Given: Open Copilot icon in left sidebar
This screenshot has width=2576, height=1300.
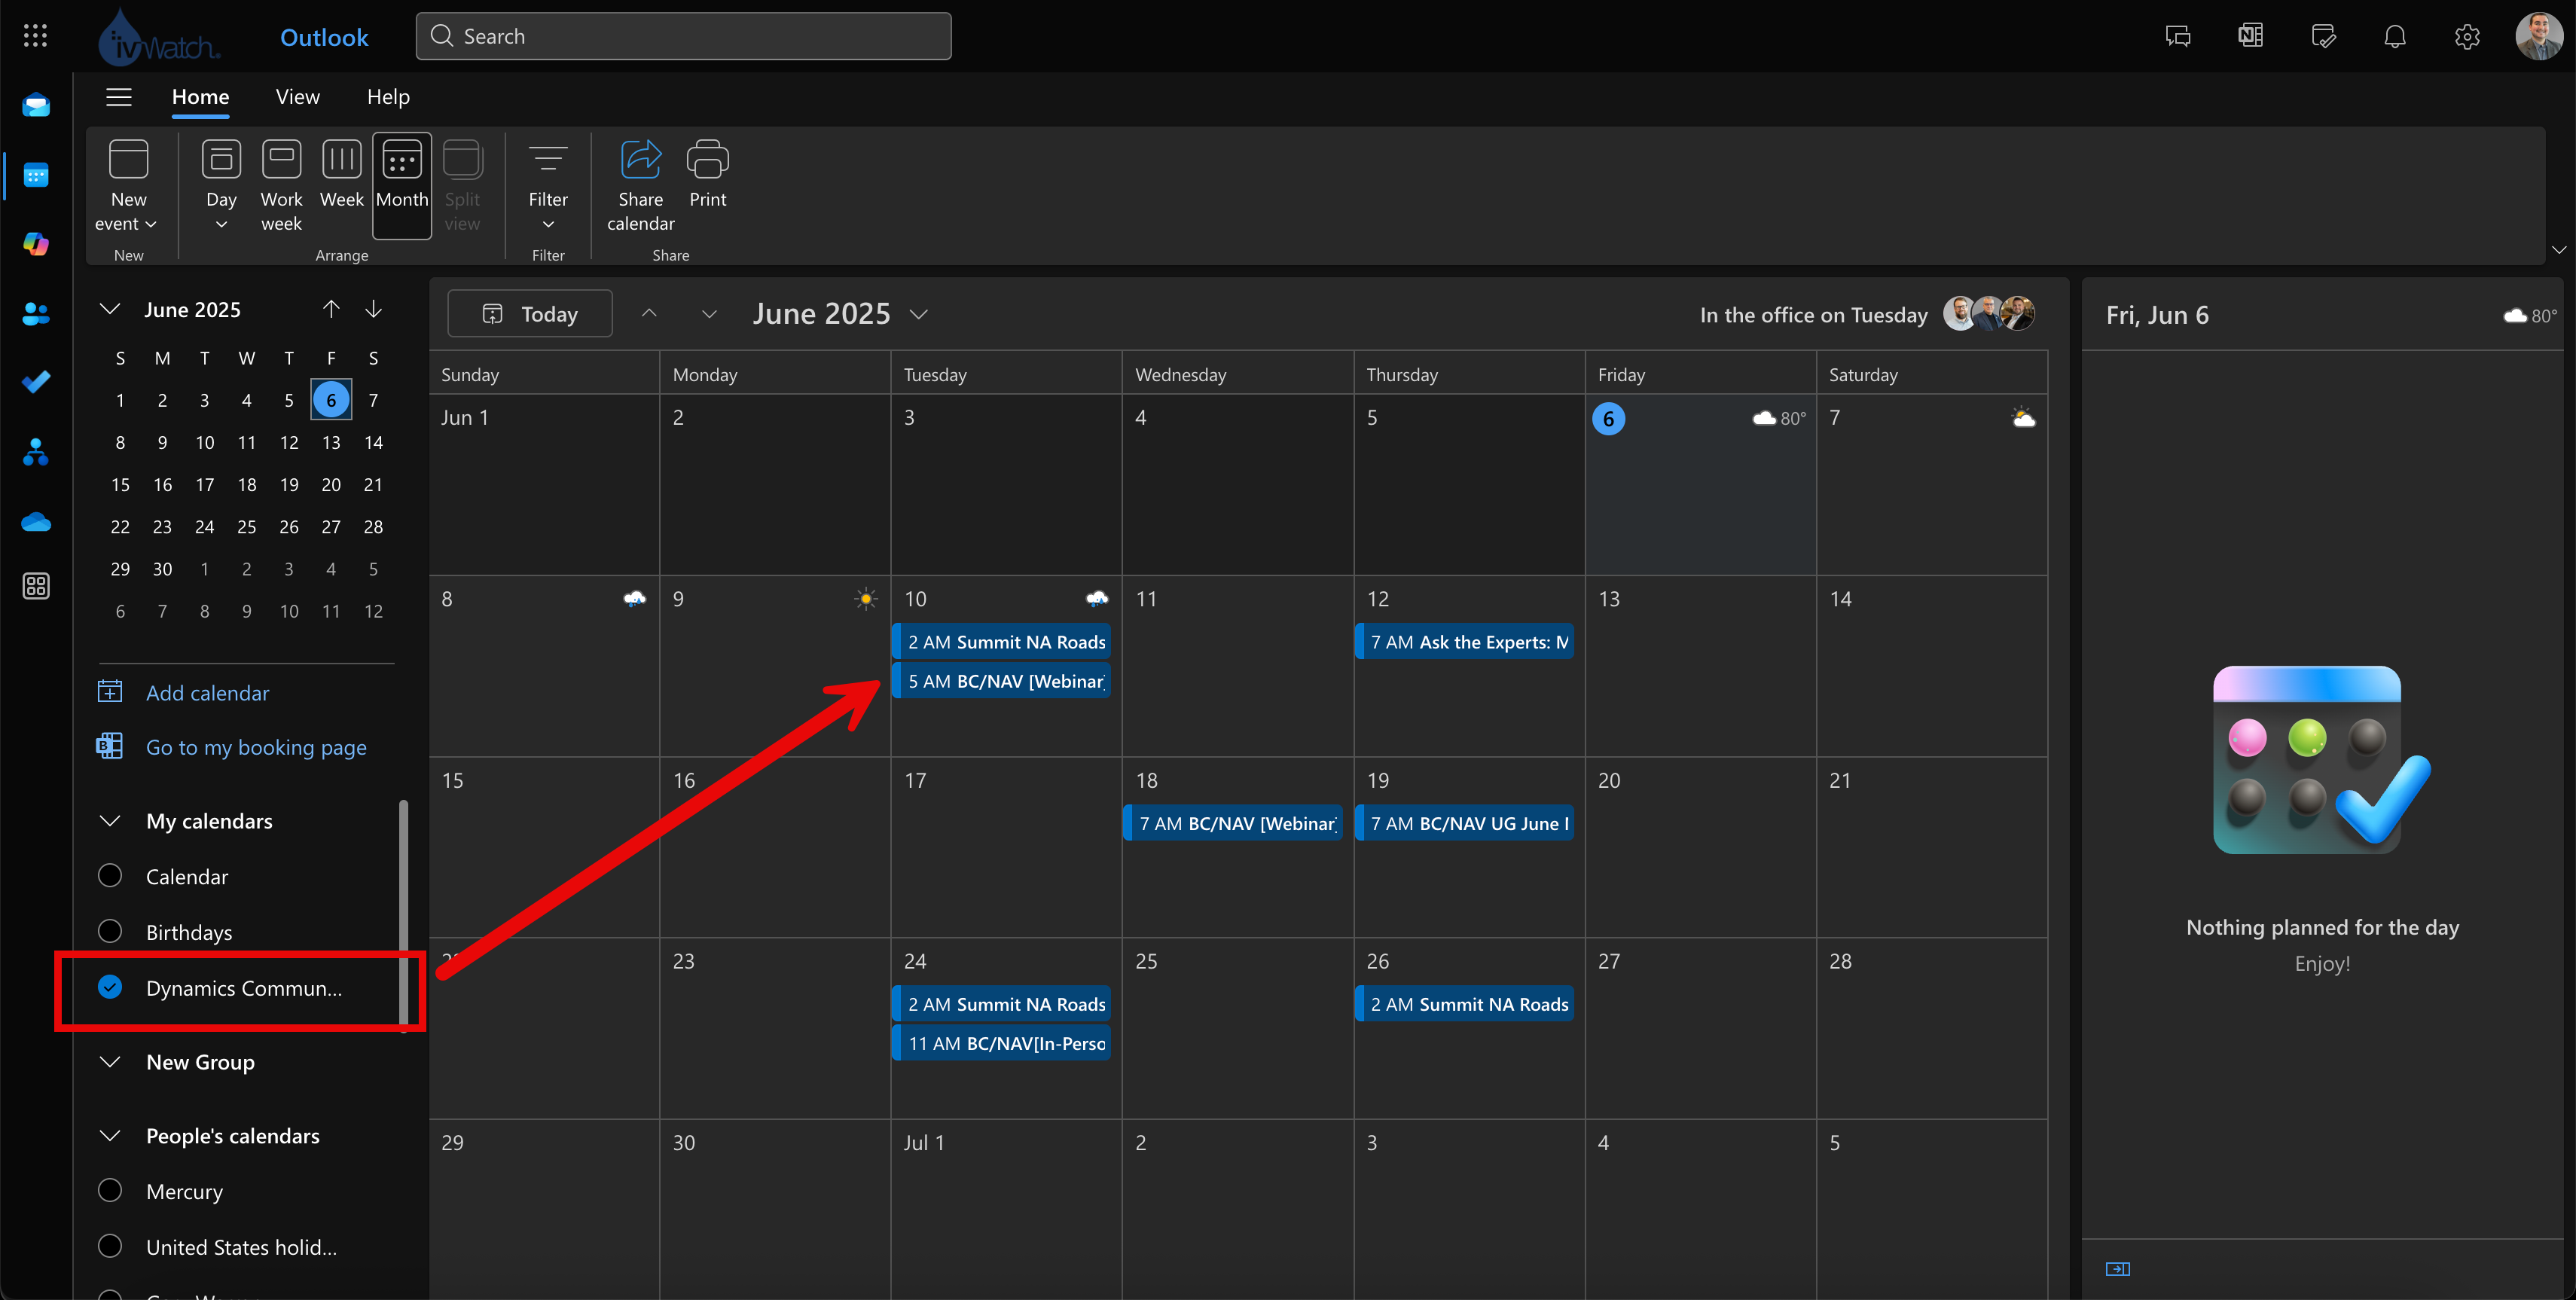Looking at the screenshot, I should click(36, 244).
